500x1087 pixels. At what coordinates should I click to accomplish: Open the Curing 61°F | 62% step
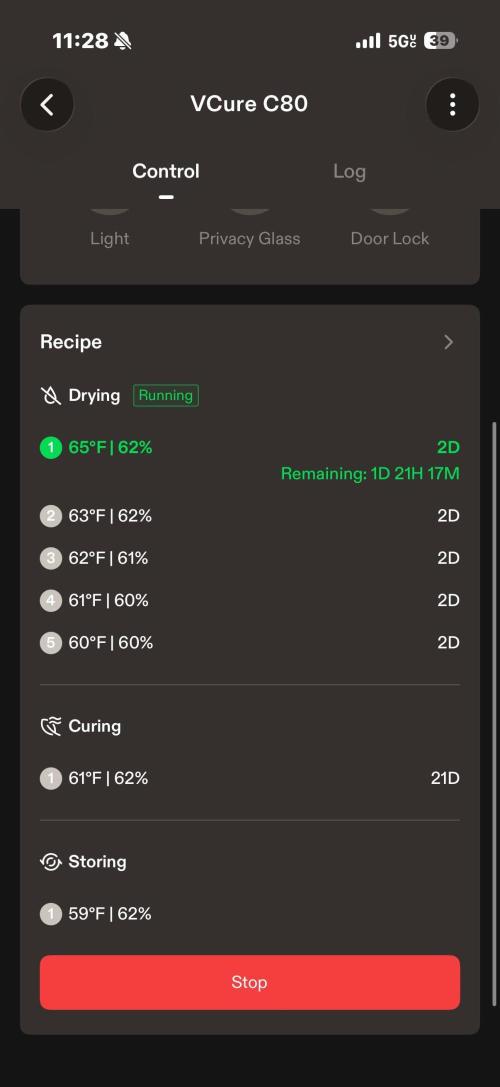[250, 779]
